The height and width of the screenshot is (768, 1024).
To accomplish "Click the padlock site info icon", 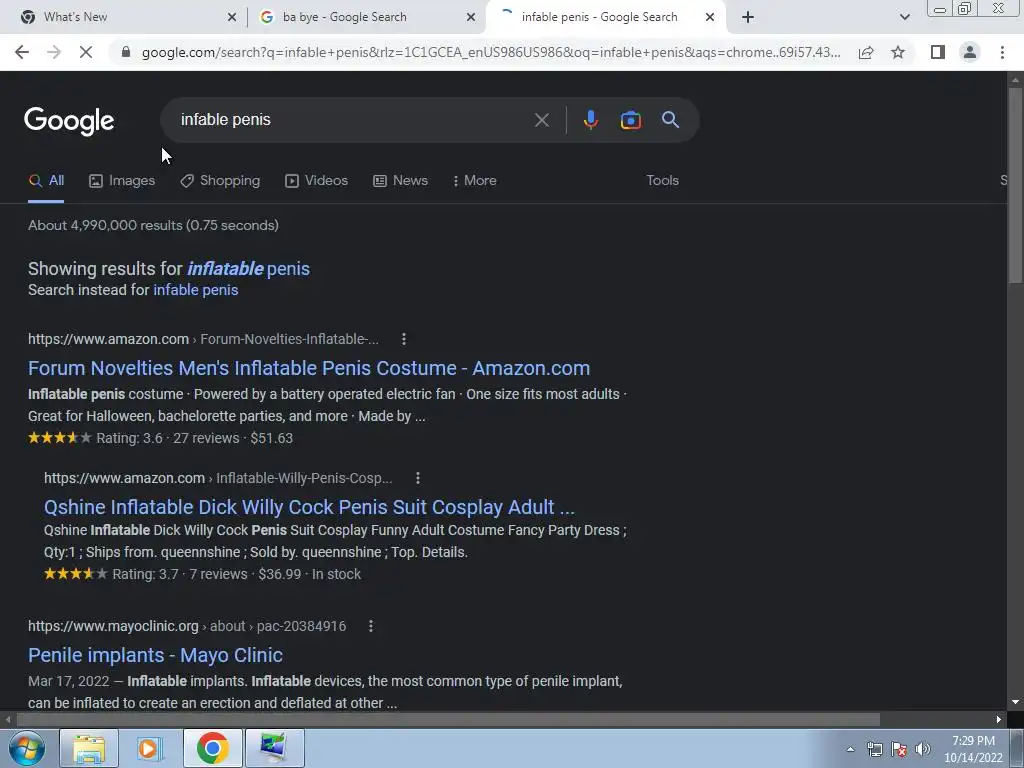I will click(126, 52).
